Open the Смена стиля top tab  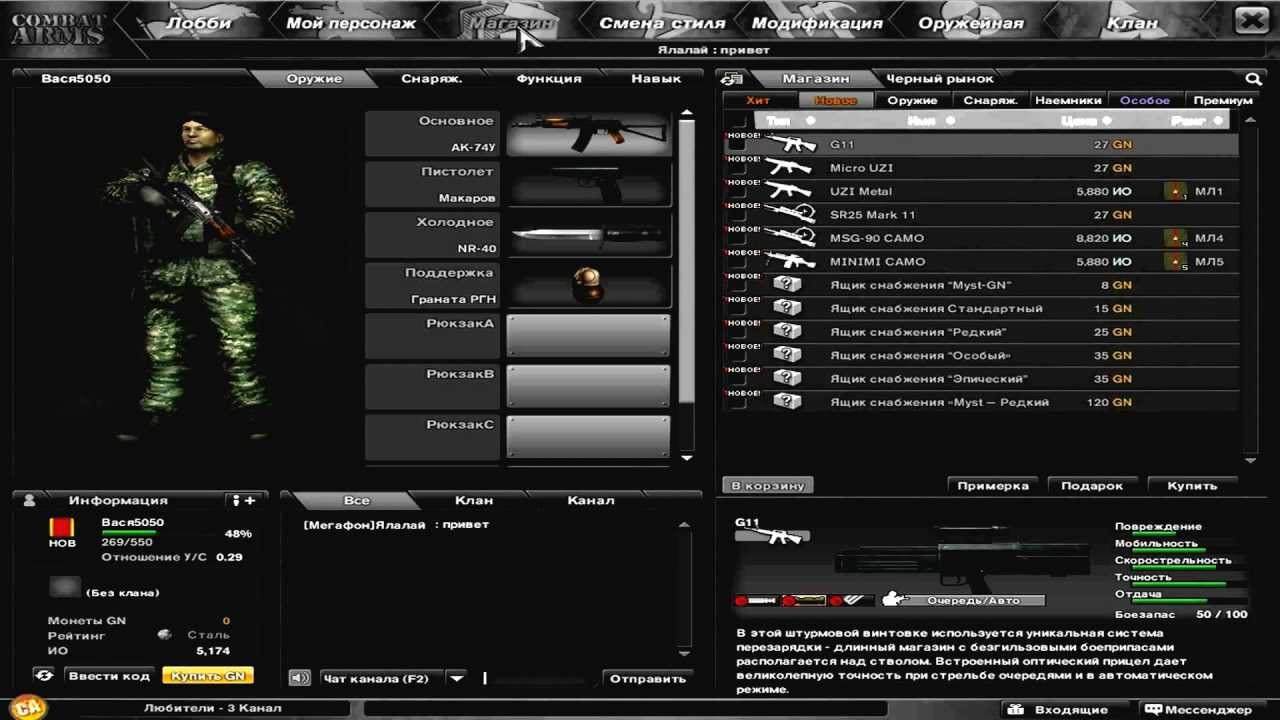[x=662, y=23]
